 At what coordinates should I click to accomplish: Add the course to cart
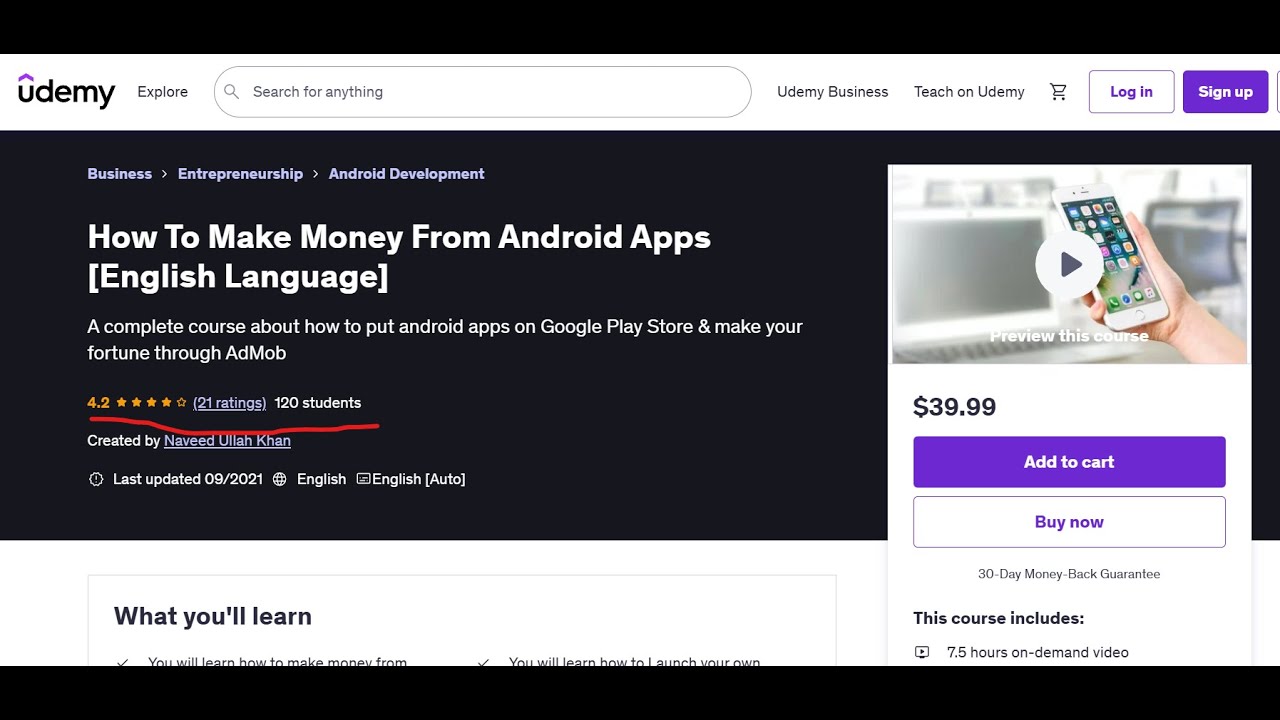click(x=1069, y=462)
